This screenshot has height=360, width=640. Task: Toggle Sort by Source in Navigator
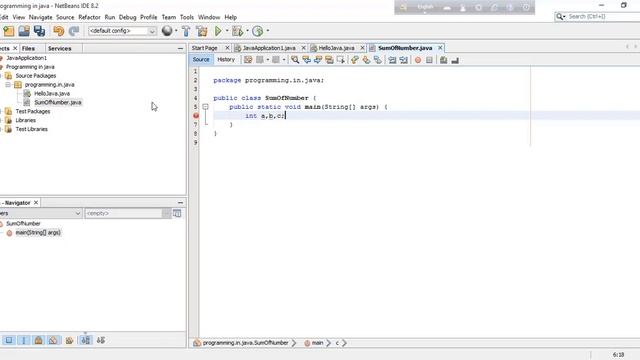click(x=101, y=340)
